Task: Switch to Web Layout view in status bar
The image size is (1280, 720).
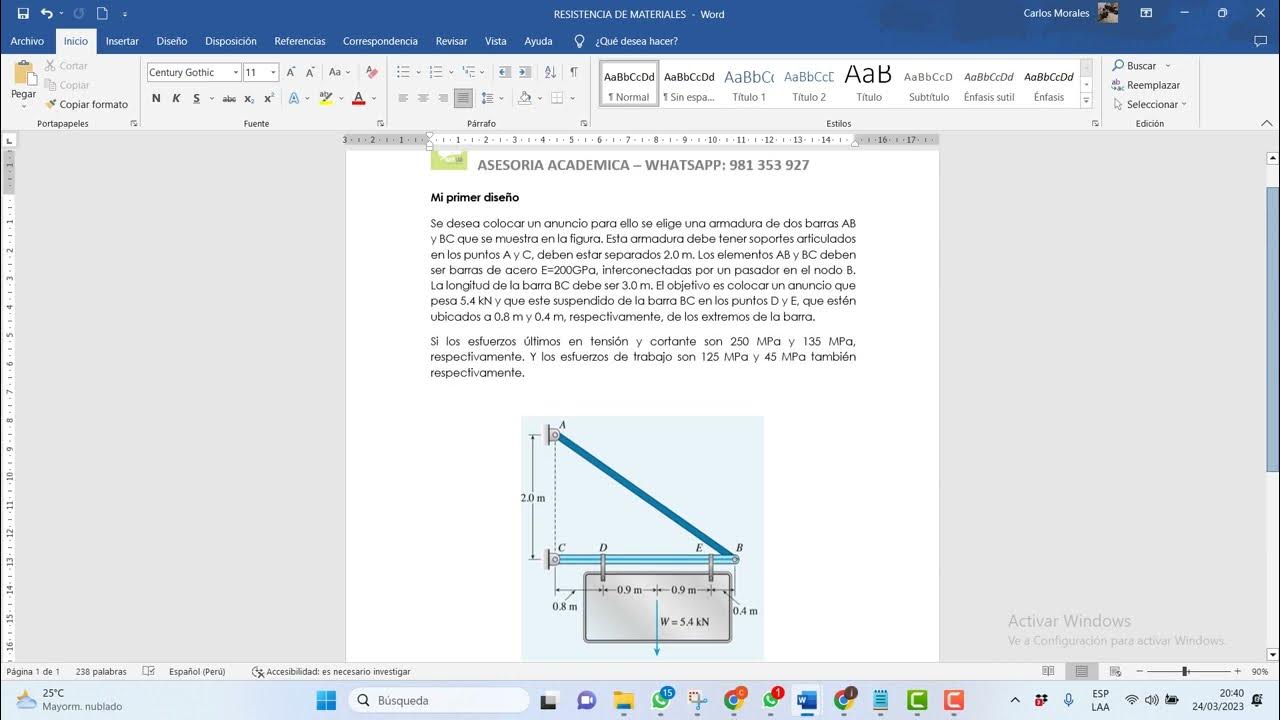Action: point(1114,671)
